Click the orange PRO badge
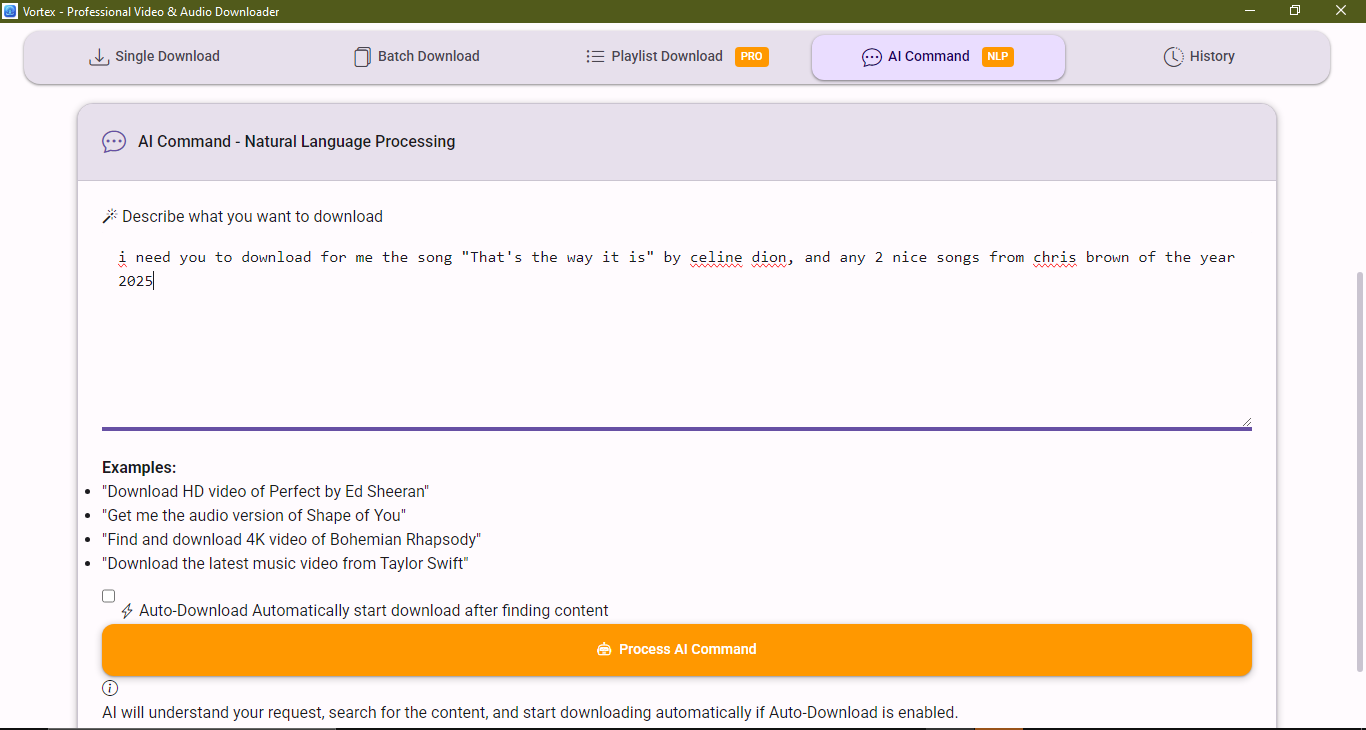Image resolution: width=1366 pixels, height=730 pixels. (752, 57)
